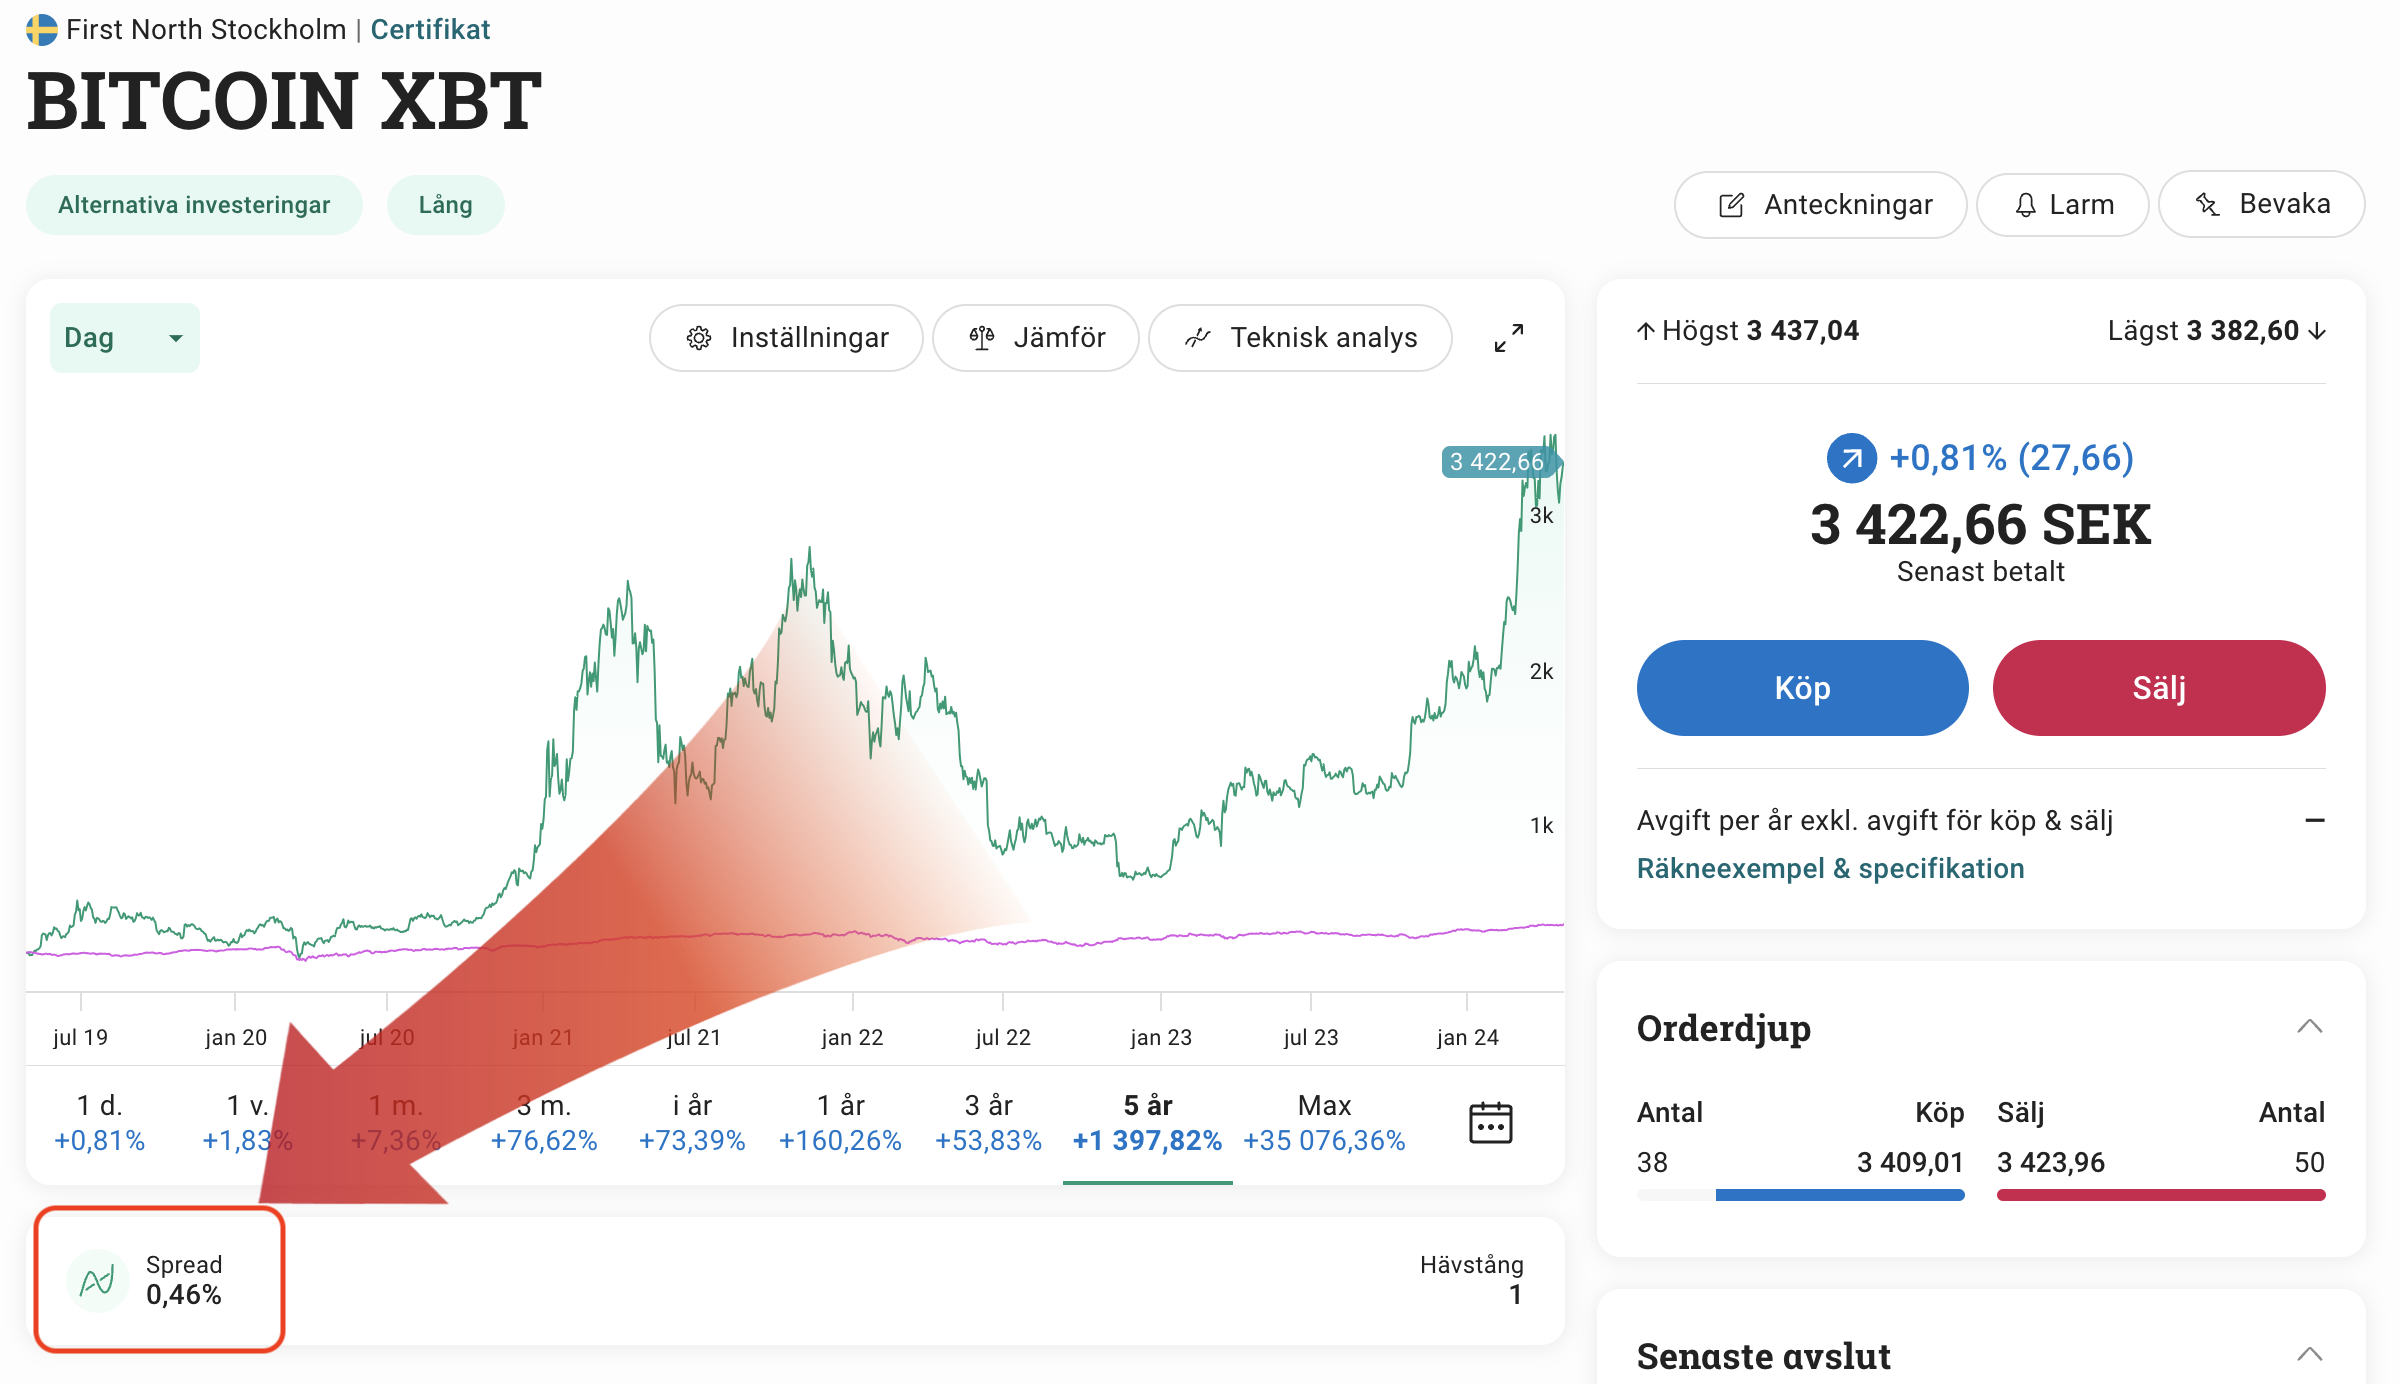
Task: Collapse the Avgift per år row
Action: click(2314, 821)
